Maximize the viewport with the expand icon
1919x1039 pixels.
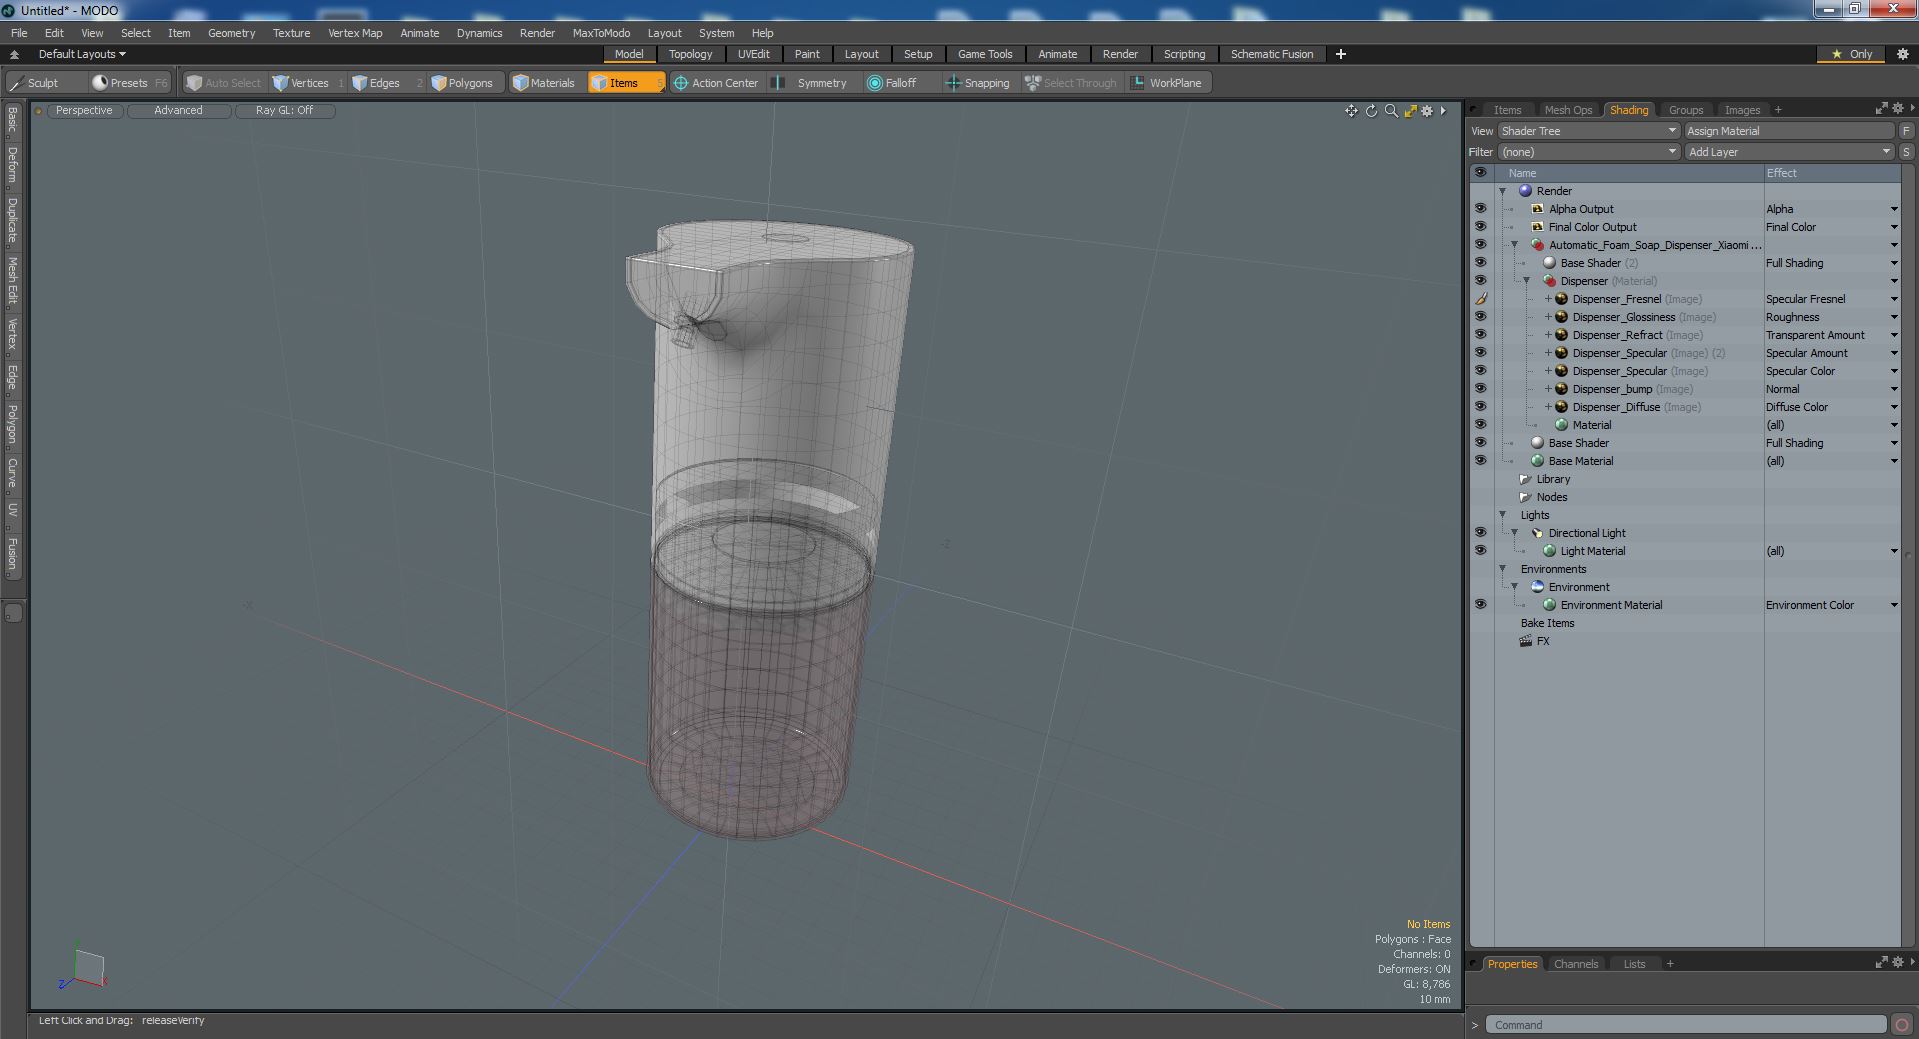pyautogui.click(x=1410, y=111)
